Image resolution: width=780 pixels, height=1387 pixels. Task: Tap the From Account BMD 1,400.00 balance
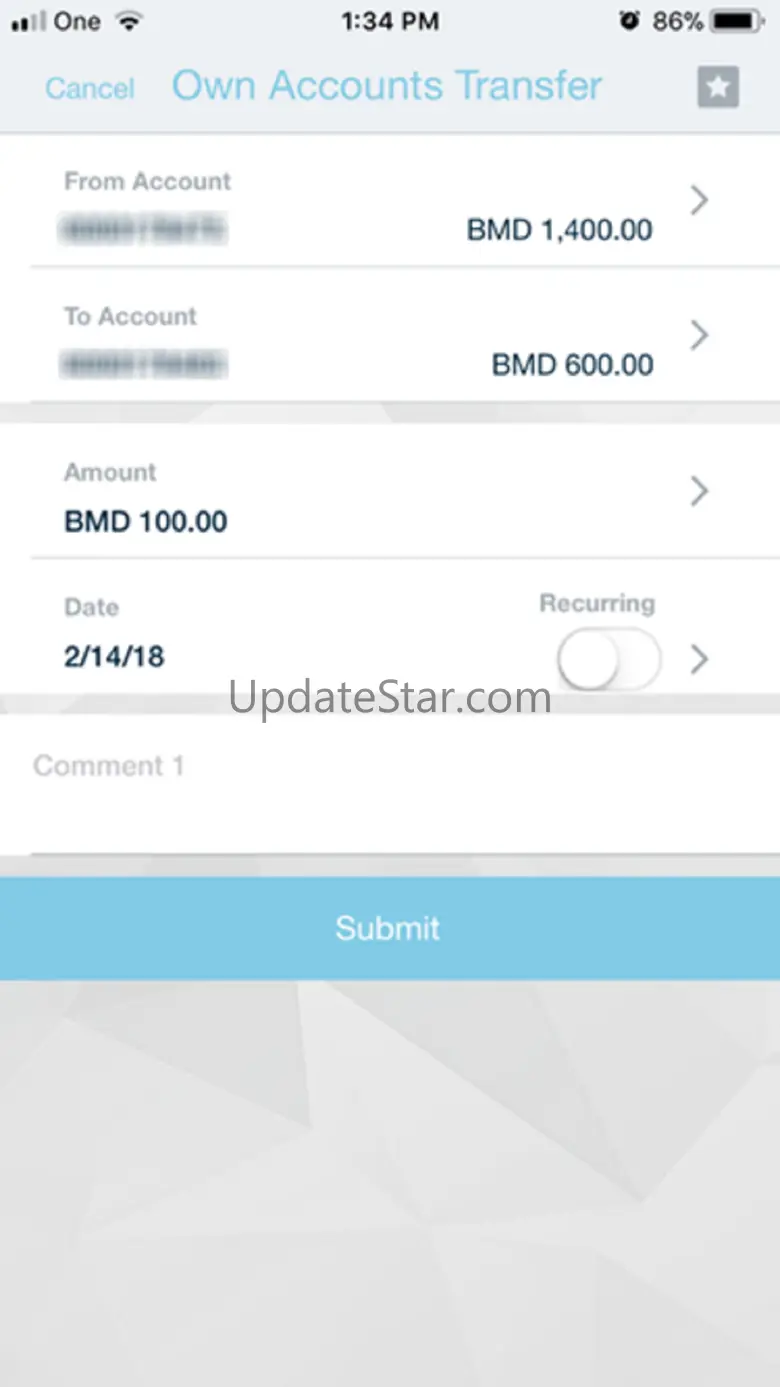point(560,230)
